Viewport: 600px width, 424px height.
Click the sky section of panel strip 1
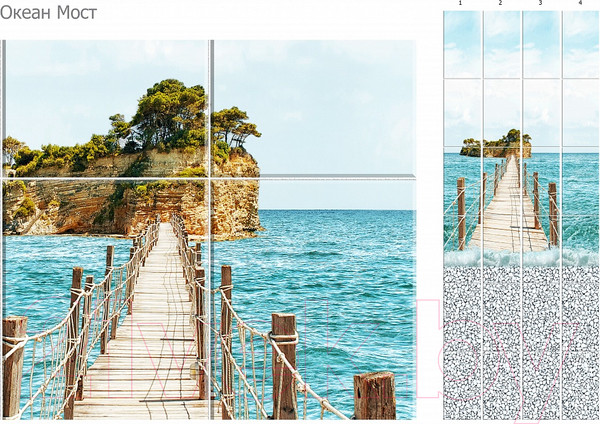(x=462, y=78)
